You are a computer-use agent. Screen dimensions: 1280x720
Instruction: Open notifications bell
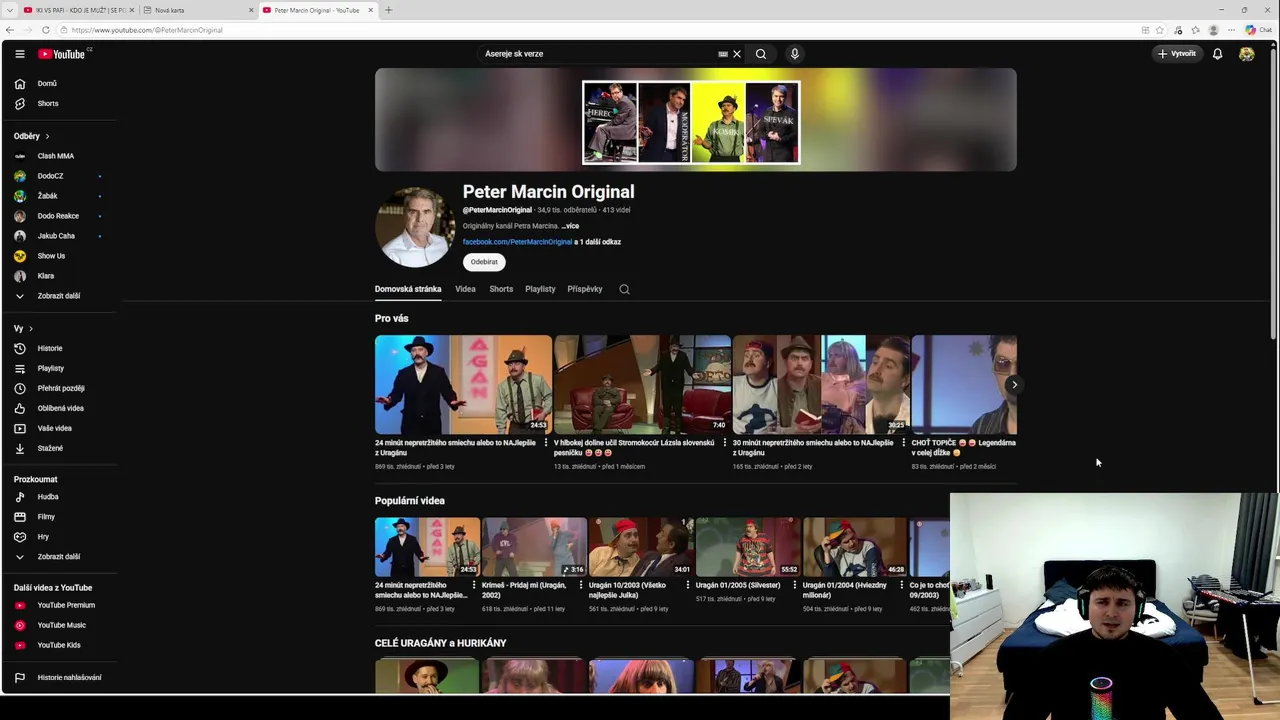(1217, 54)
